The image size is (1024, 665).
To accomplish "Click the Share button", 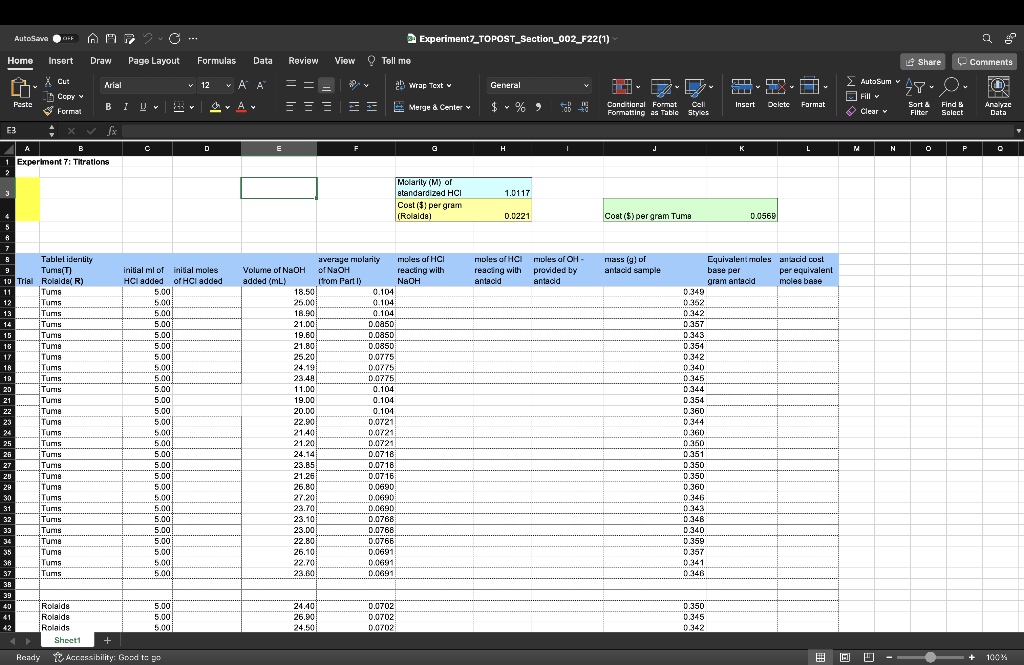I will coord(922,62).
